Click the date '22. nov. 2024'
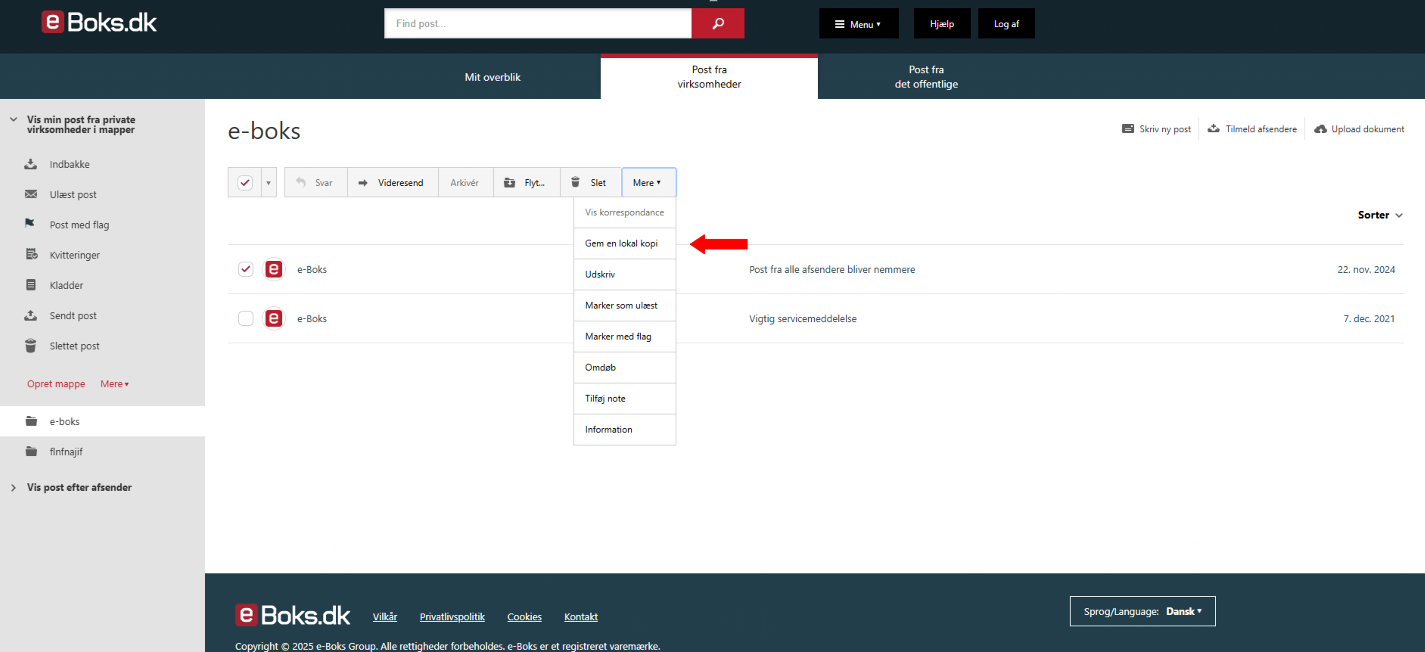 point(1366,270)
